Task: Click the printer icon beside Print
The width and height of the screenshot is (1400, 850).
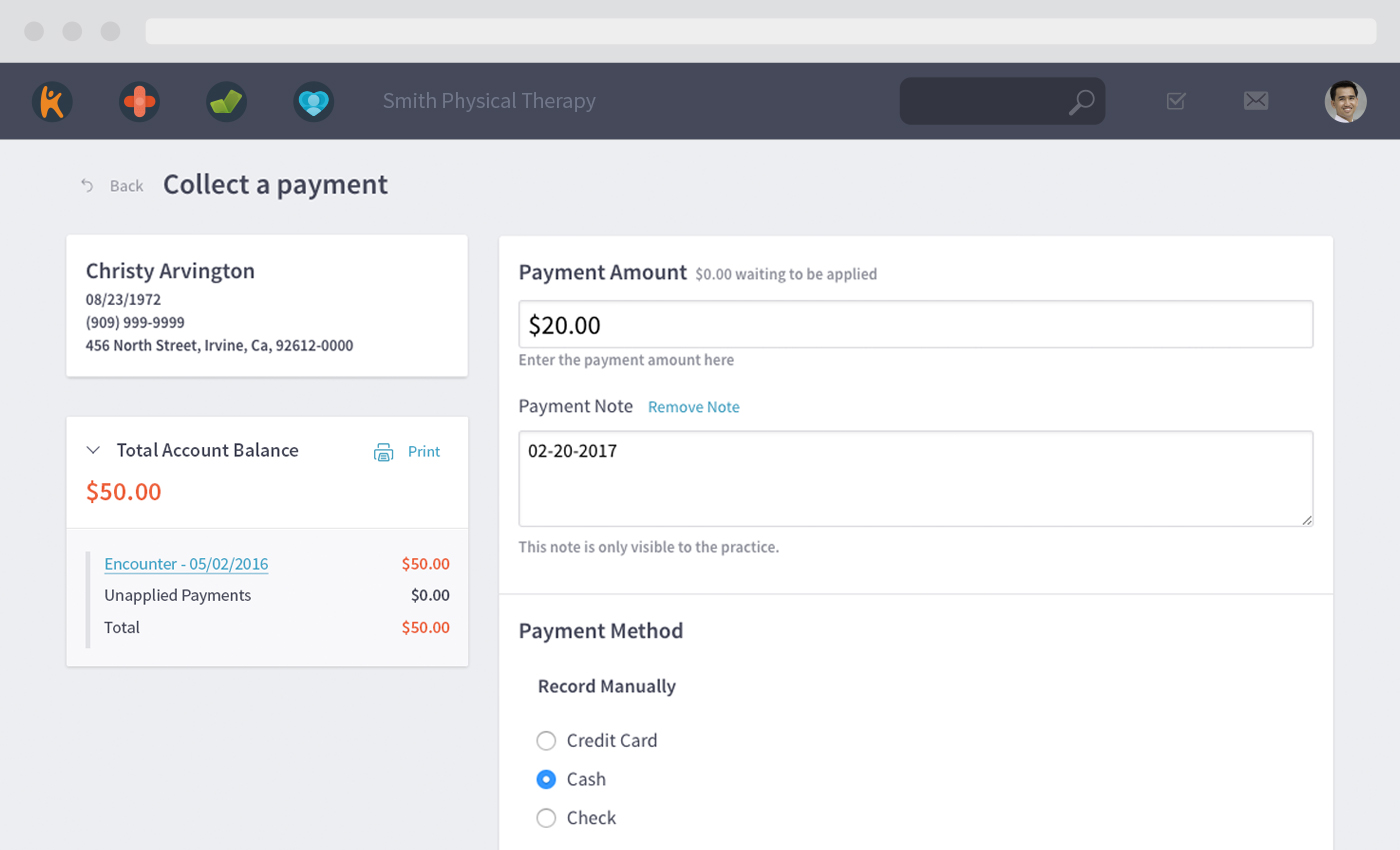Action: coord(384,451)
